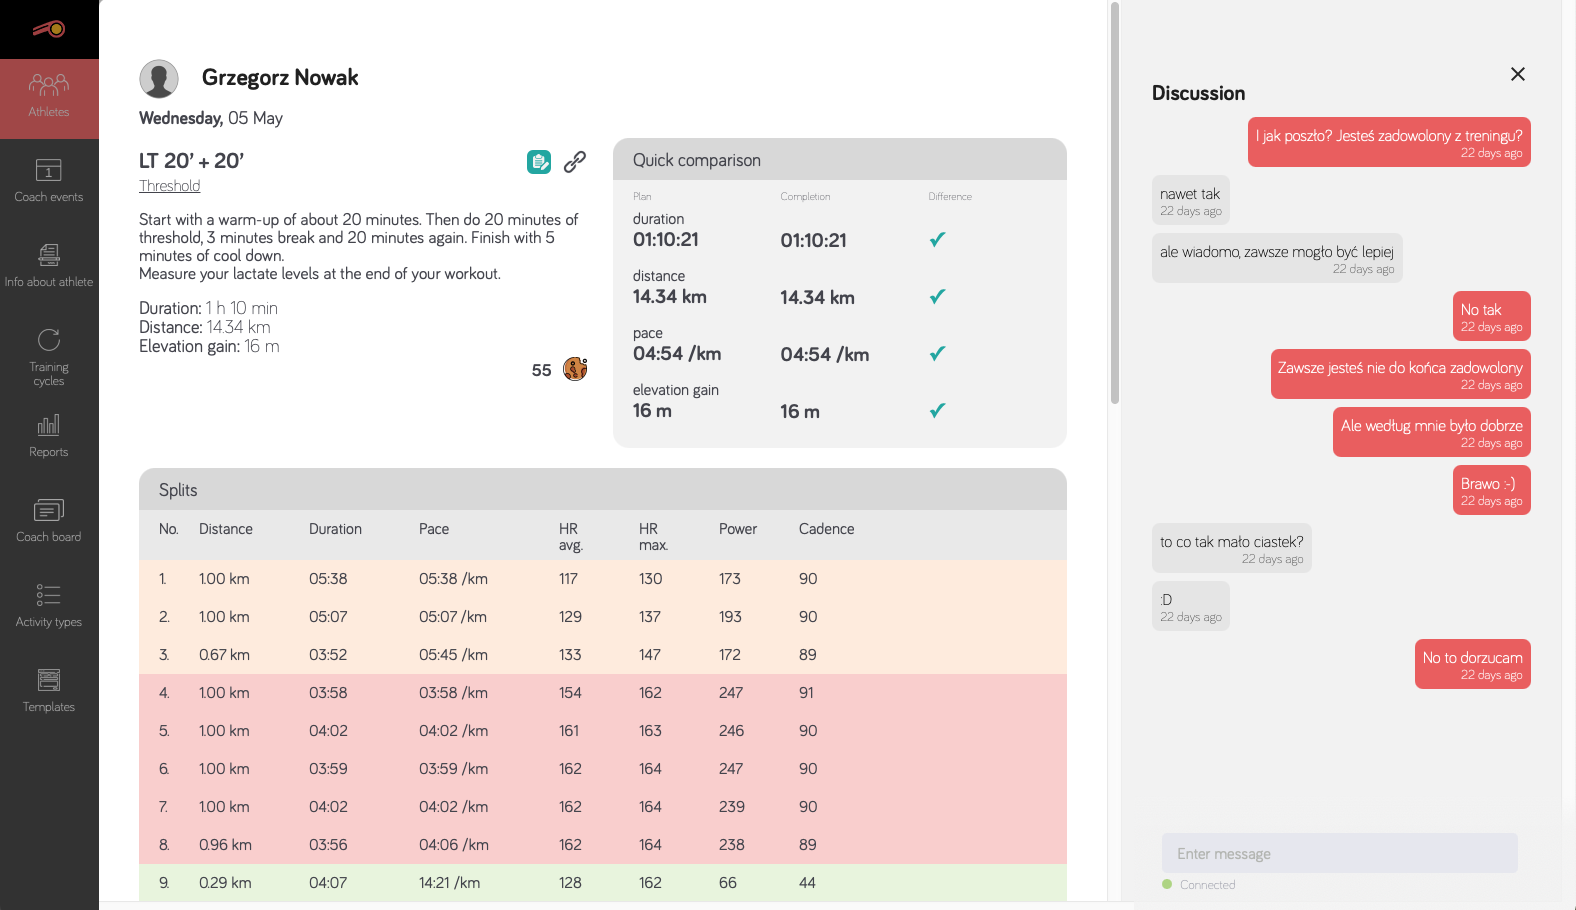Click the Threshold workout type link
The height and width of the screenshot is (910, 1576).
tap(170, 186)
